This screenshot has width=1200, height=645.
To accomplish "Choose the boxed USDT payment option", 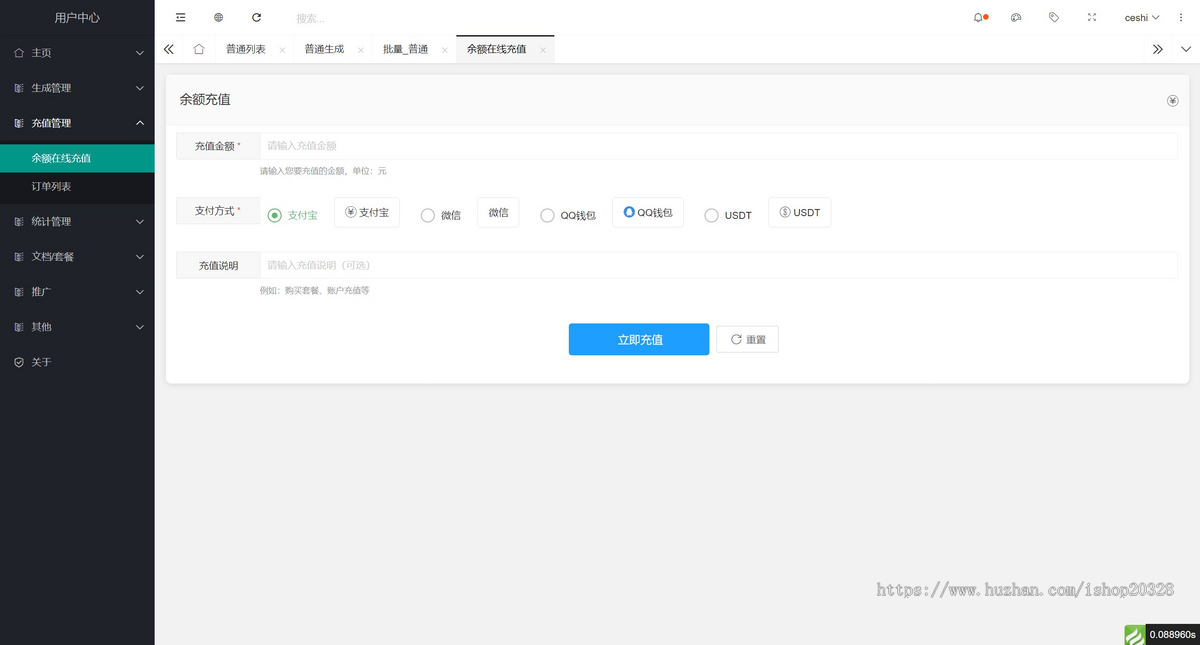I will pyautogui.click(x=800, y=212).
